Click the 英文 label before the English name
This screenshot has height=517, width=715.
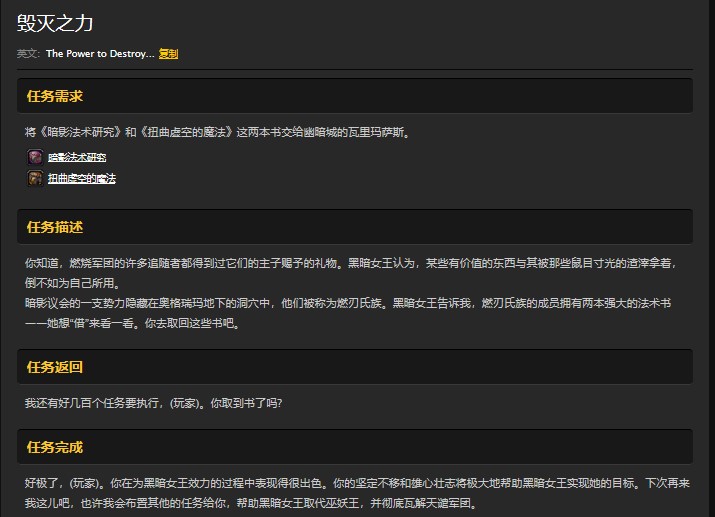[x=28, y=54]
